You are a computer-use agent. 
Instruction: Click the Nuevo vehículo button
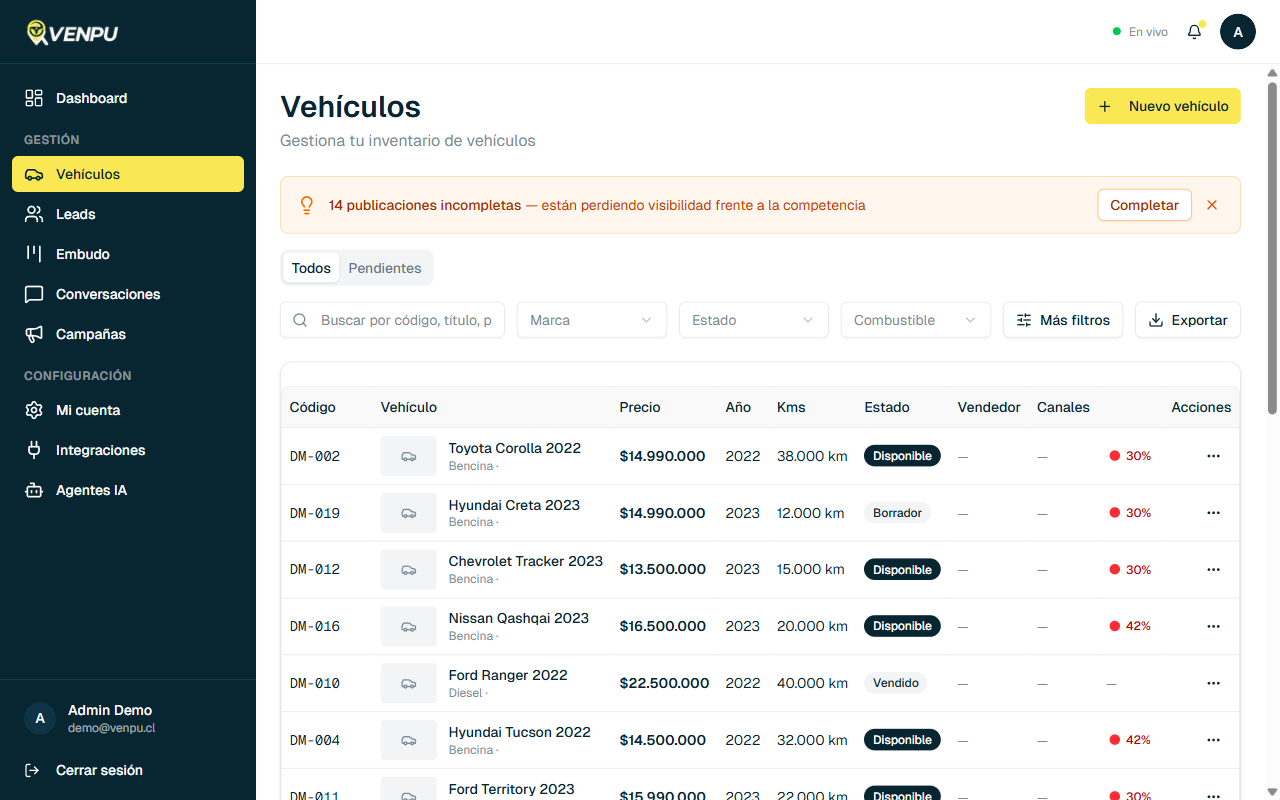coord(1162,106)
